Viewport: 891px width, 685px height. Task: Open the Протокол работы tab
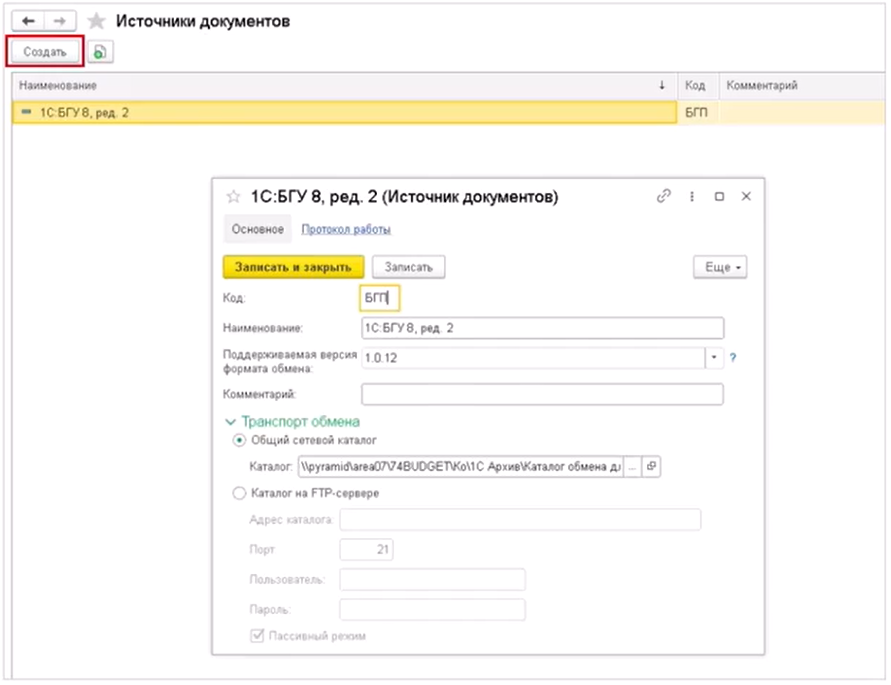click(x=346, y=229)
